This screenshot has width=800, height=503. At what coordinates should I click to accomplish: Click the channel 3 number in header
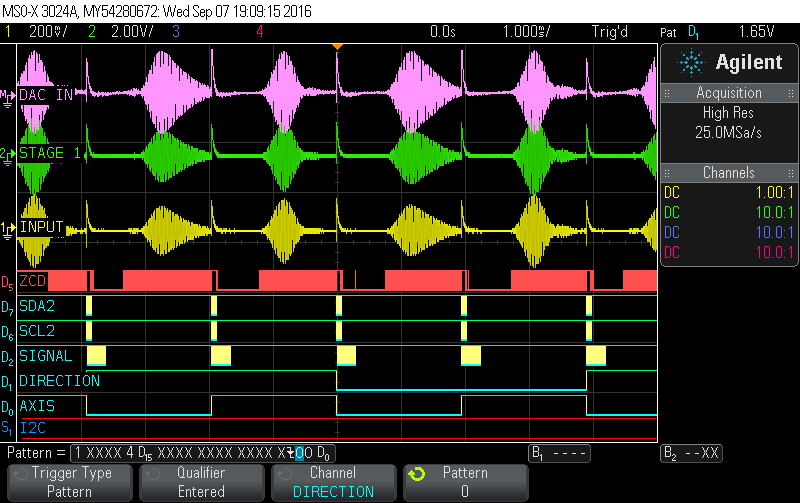pos(176,32)
